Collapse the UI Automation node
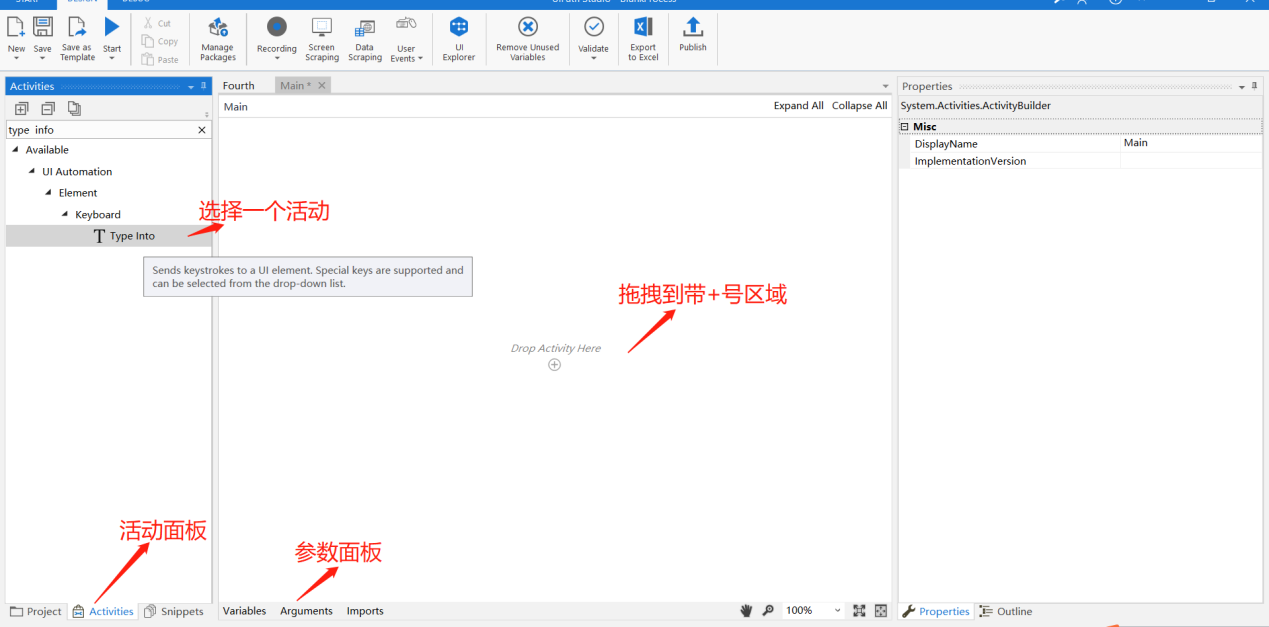Image resolution: width=1269 pixels, height=627 pixels. click(31, 171)
